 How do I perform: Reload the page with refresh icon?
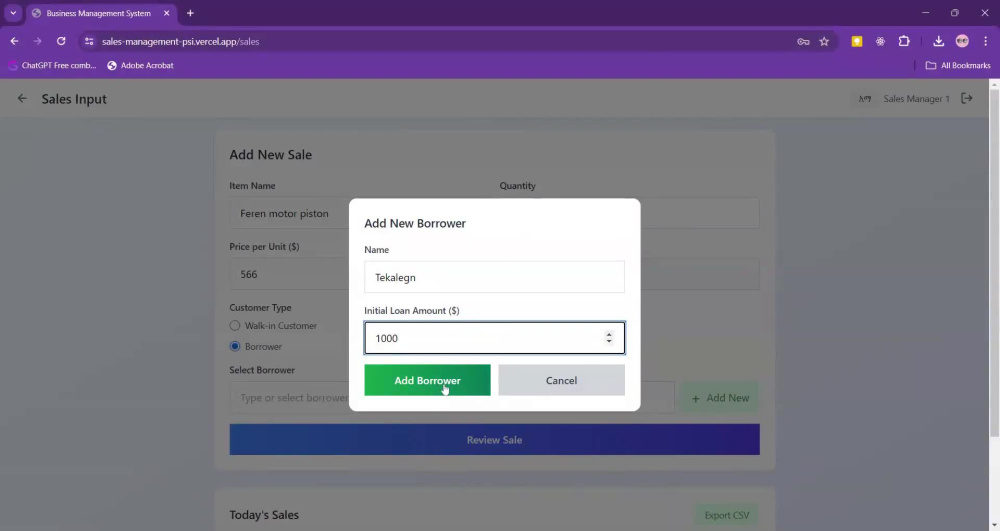click(61, 41)
